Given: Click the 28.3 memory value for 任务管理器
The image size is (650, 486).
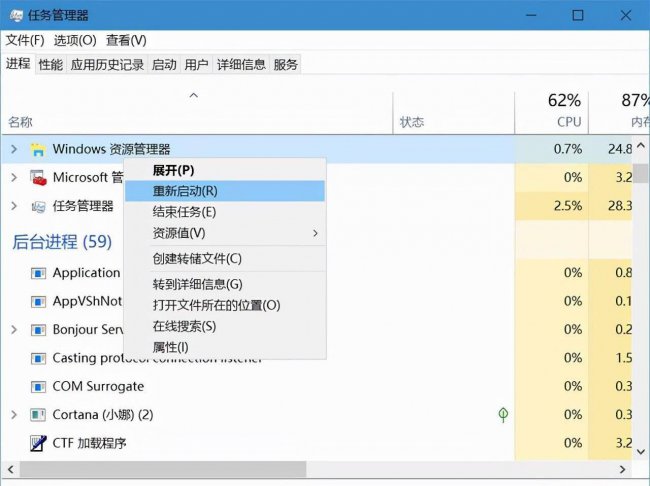Looking at the screenshot, I should [x=620, y=206].
